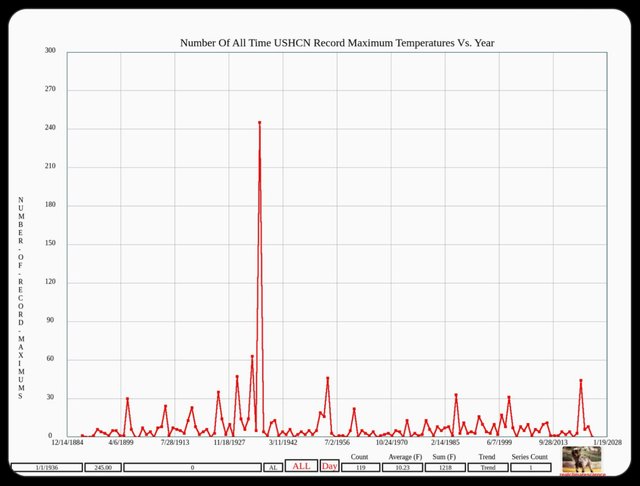Click the 1/1/1936 date field
This screenshot has width=640, height=486.
point(47,467)
